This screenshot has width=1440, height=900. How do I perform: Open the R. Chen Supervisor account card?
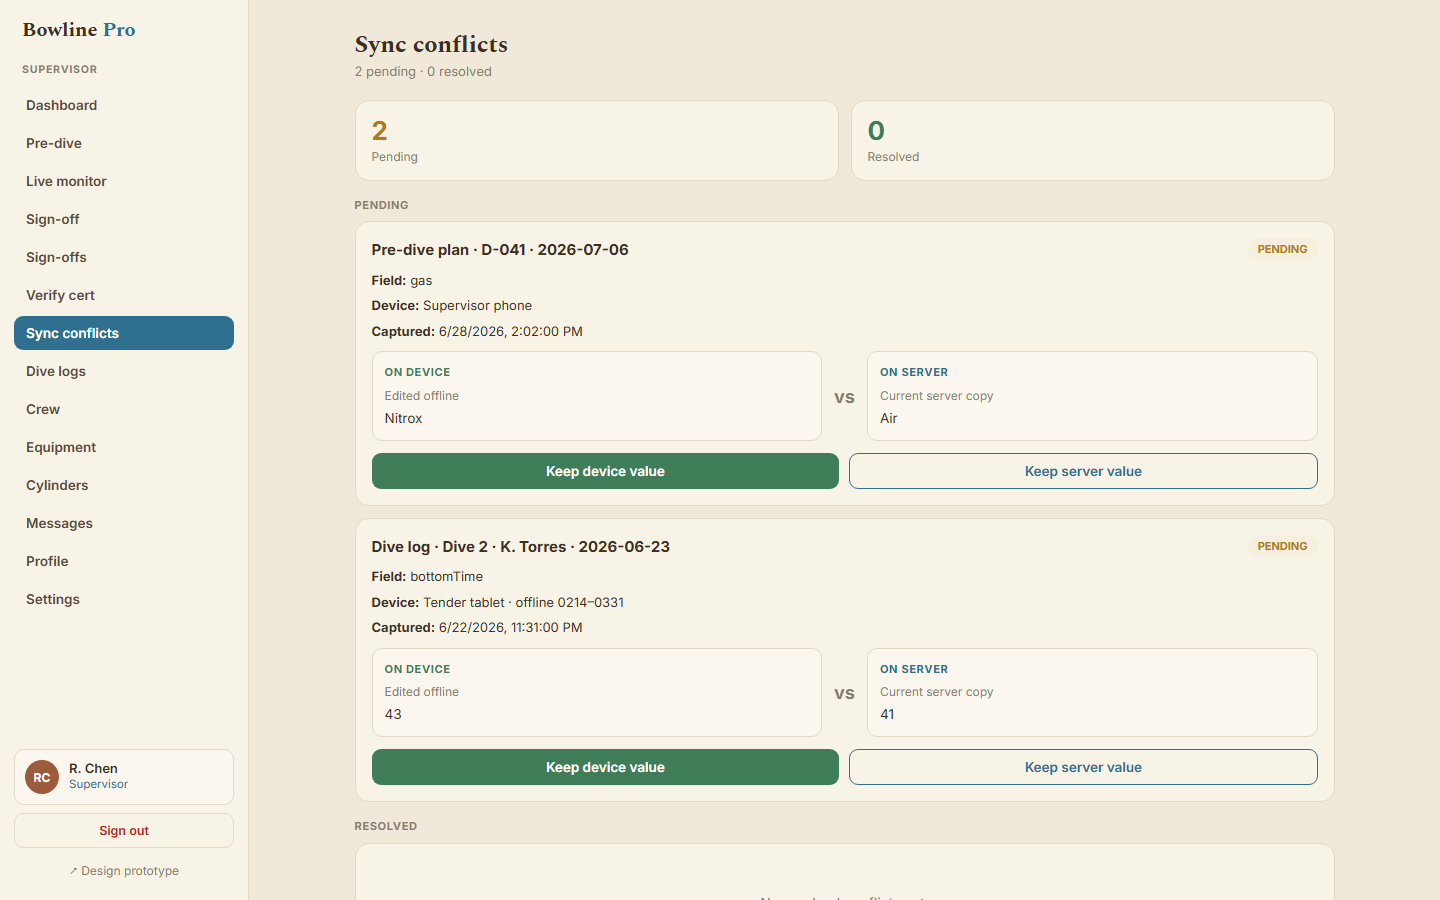(124, 777)
